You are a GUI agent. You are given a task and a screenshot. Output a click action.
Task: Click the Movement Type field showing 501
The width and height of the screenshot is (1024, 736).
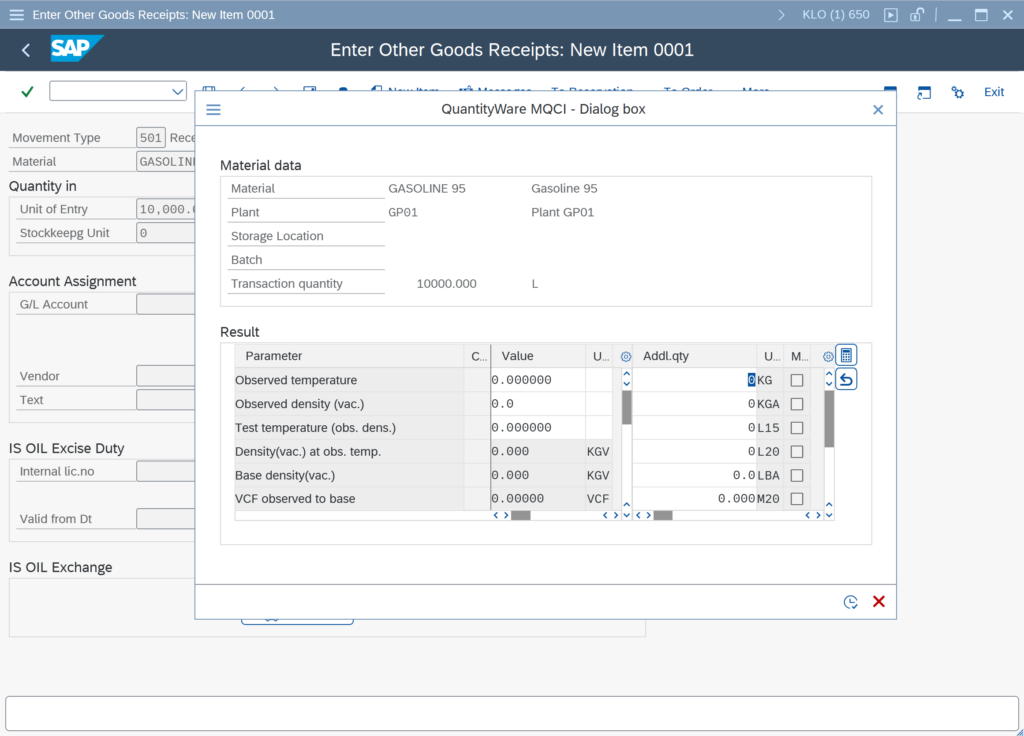[x=151, y=138]
